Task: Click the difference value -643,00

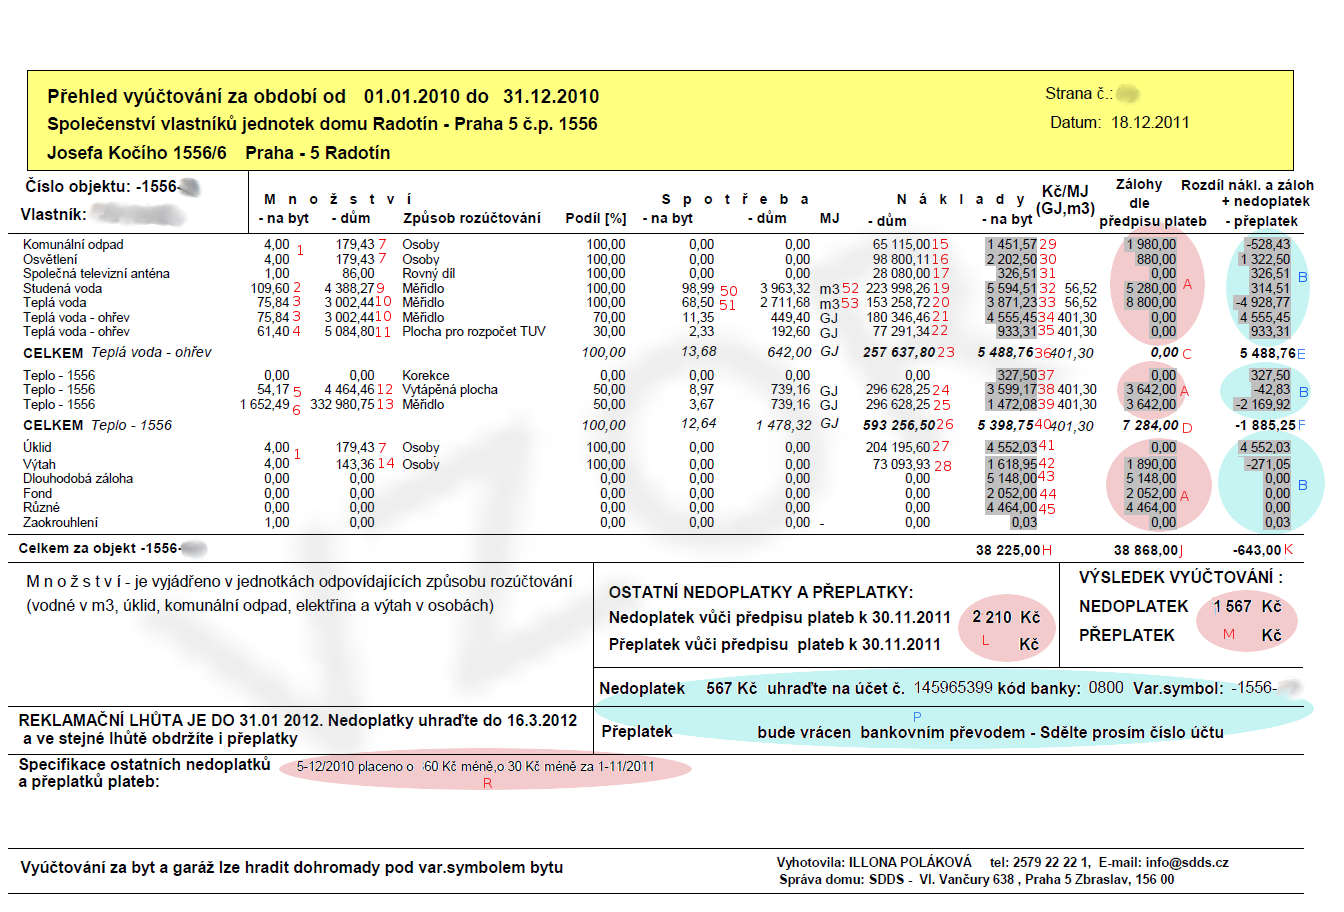Action: (x=1257, y=550)
